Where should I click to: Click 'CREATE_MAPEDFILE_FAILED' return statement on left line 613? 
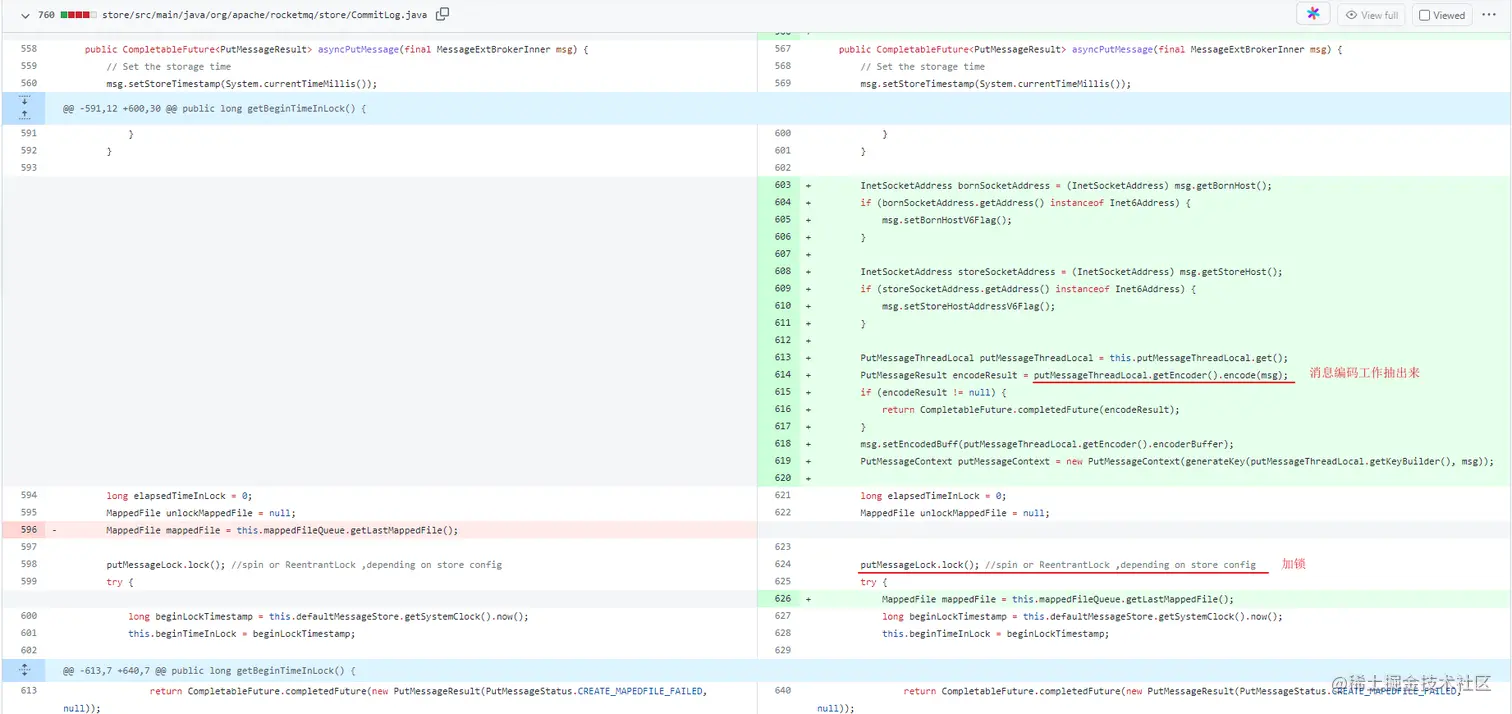(x=428, y=690)
